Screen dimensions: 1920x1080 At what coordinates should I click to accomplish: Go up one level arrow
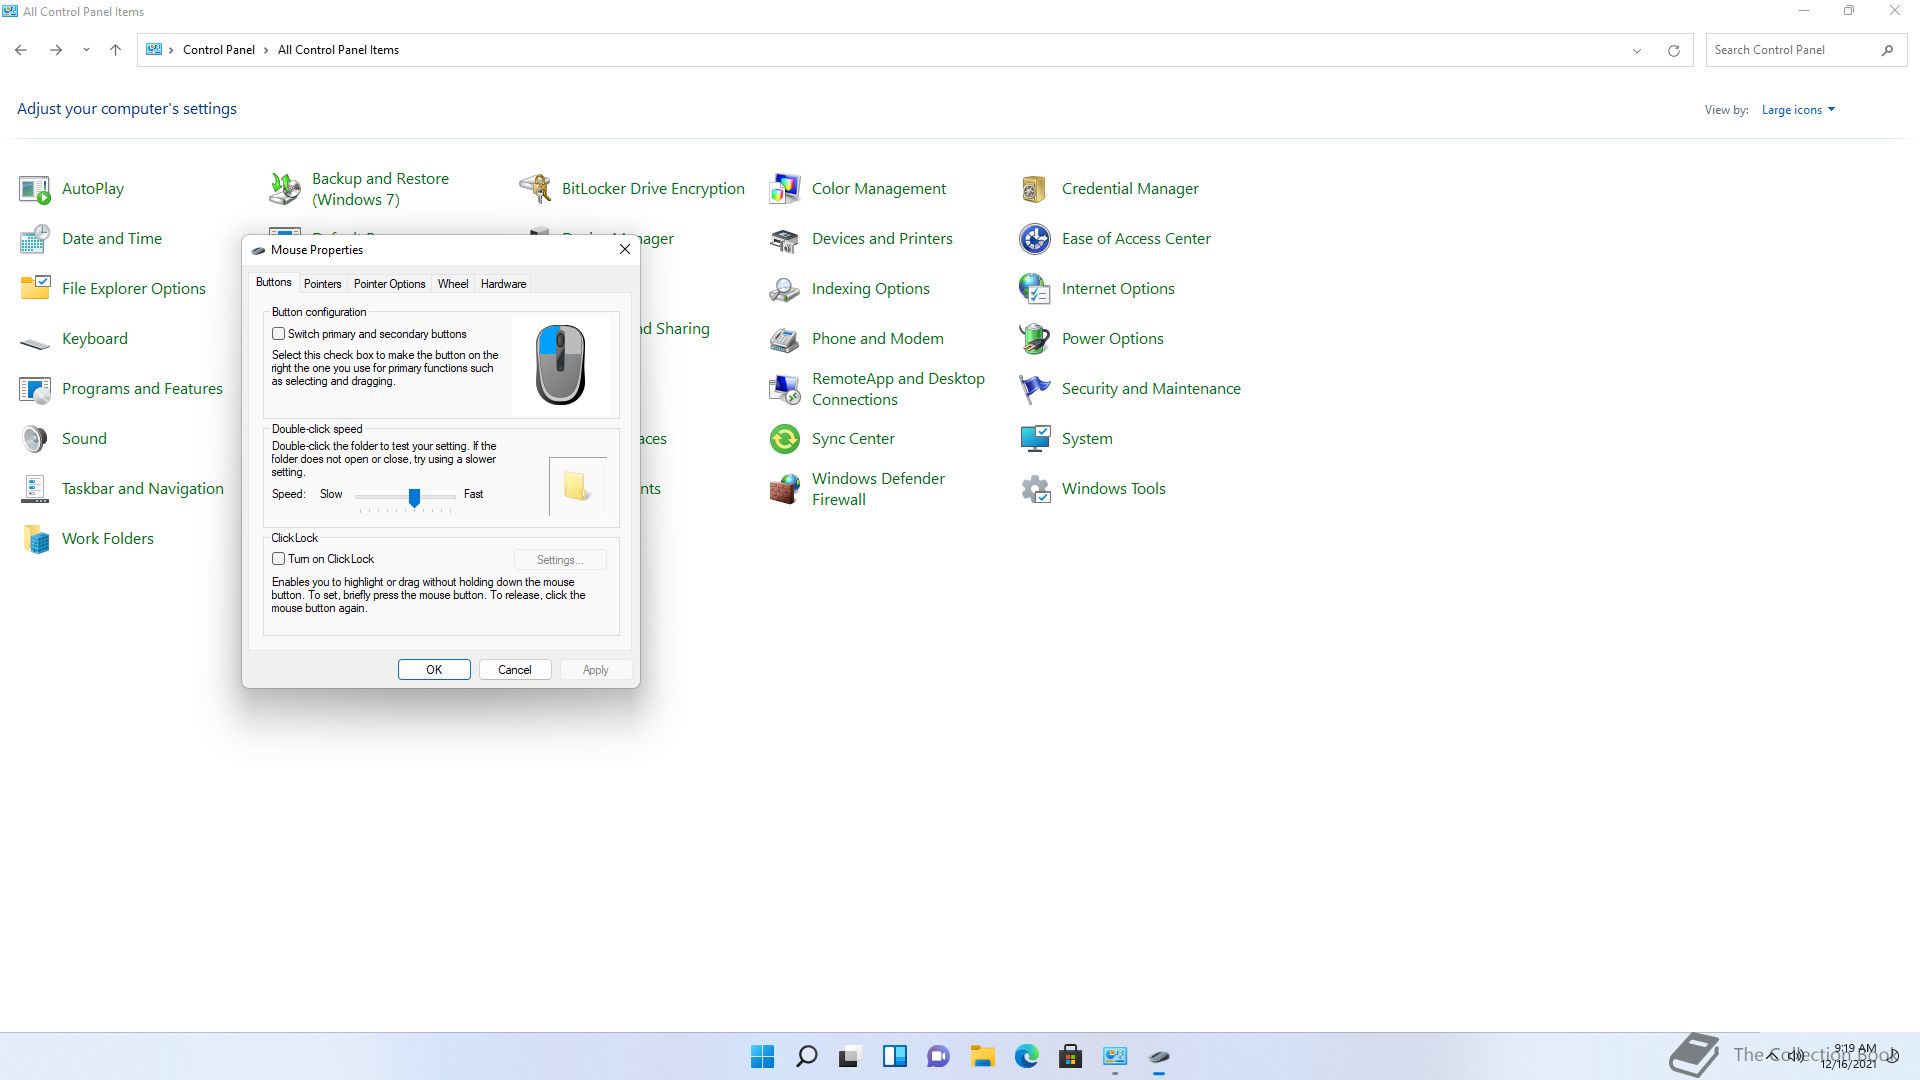(115, 50)
